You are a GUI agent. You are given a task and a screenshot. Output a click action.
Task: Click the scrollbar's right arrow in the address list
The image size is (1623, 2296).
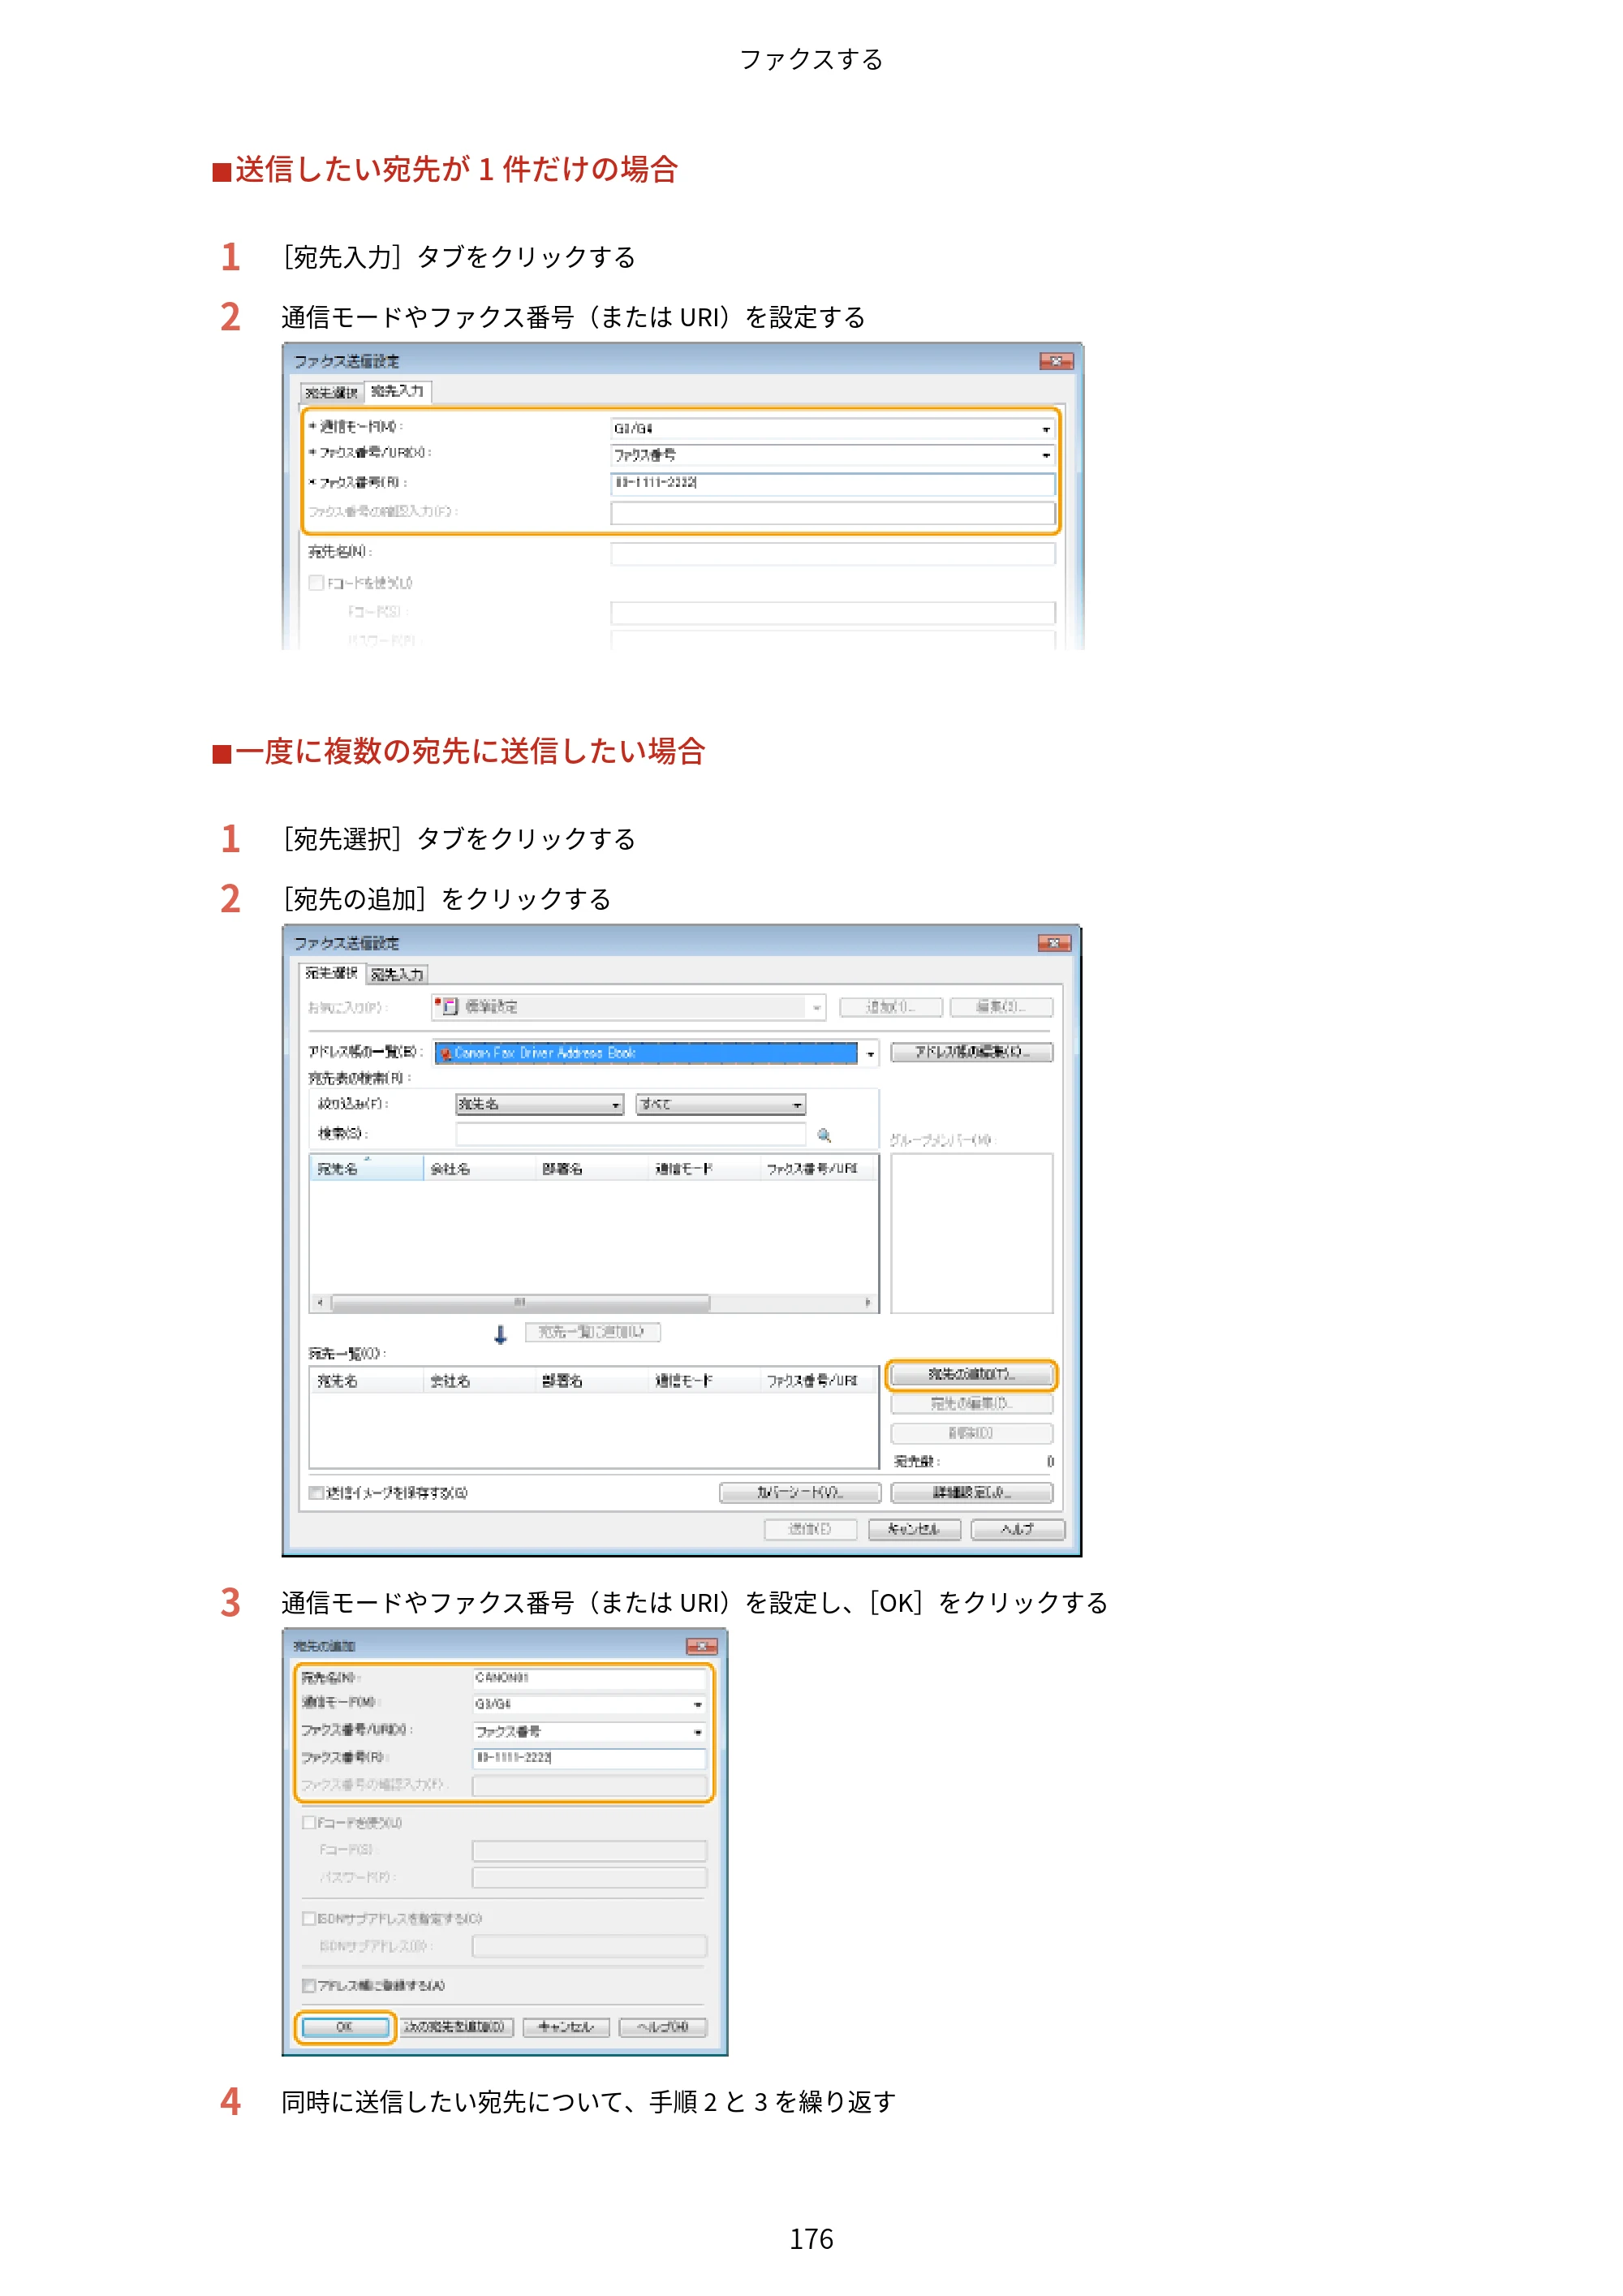[x=867, y=1303]
